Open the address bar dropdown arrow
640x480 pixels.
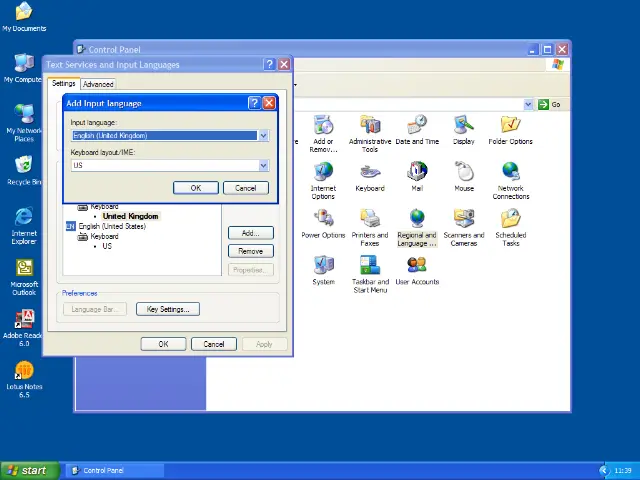[528, 105]
